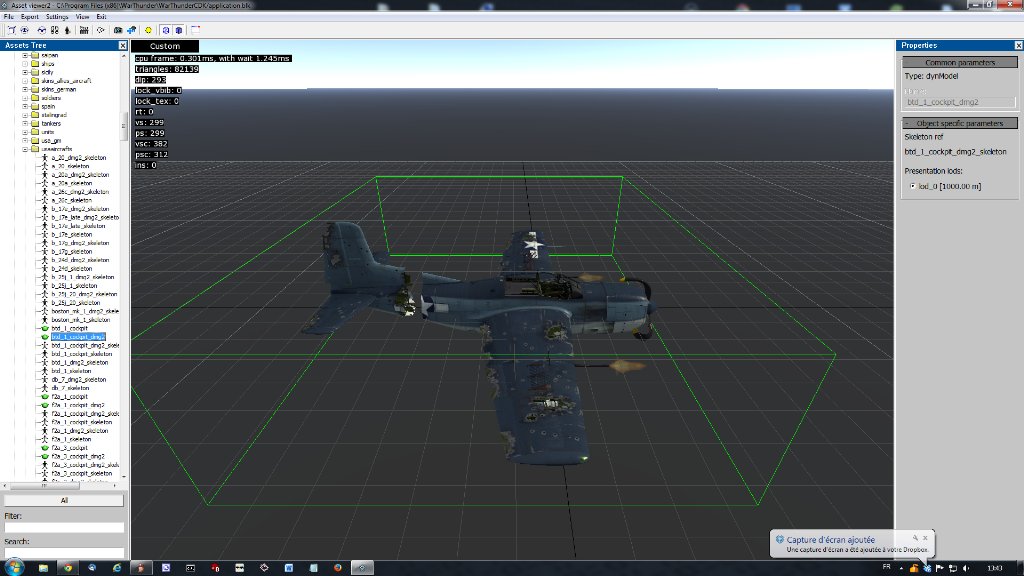Toggle the blue circular toolbar button
This screenshot has height=576, width=1024.
166,30
